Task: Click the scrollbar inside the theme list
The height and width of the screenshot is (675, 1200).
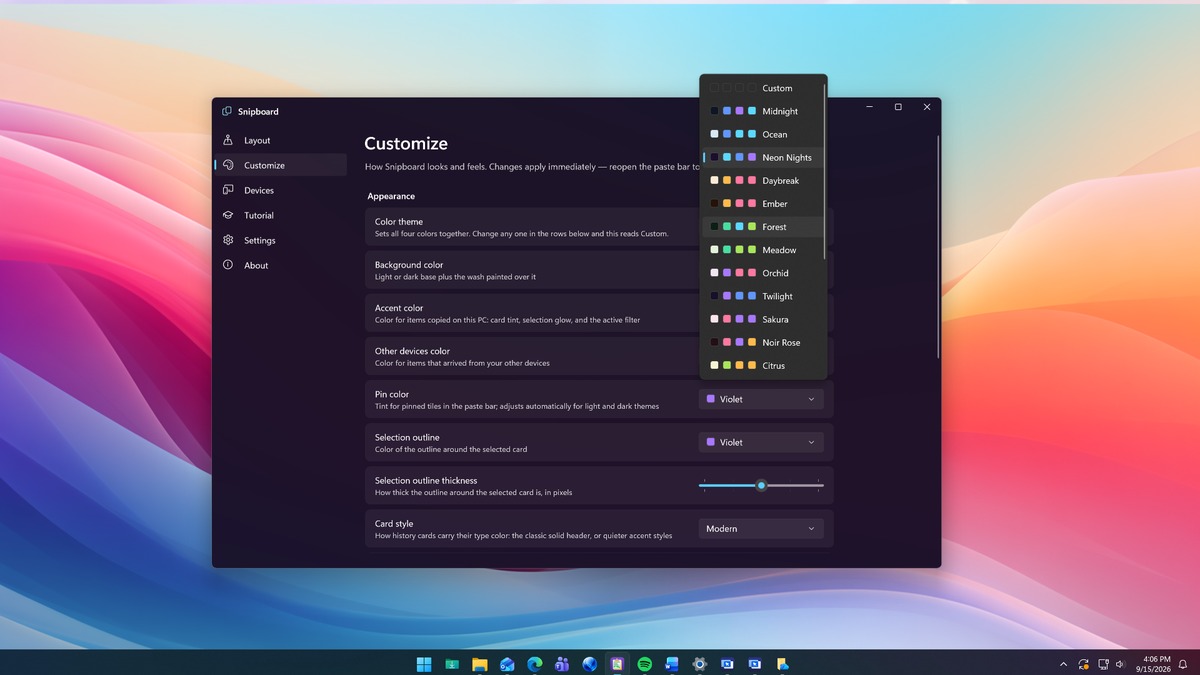Action: pos(825,170)
